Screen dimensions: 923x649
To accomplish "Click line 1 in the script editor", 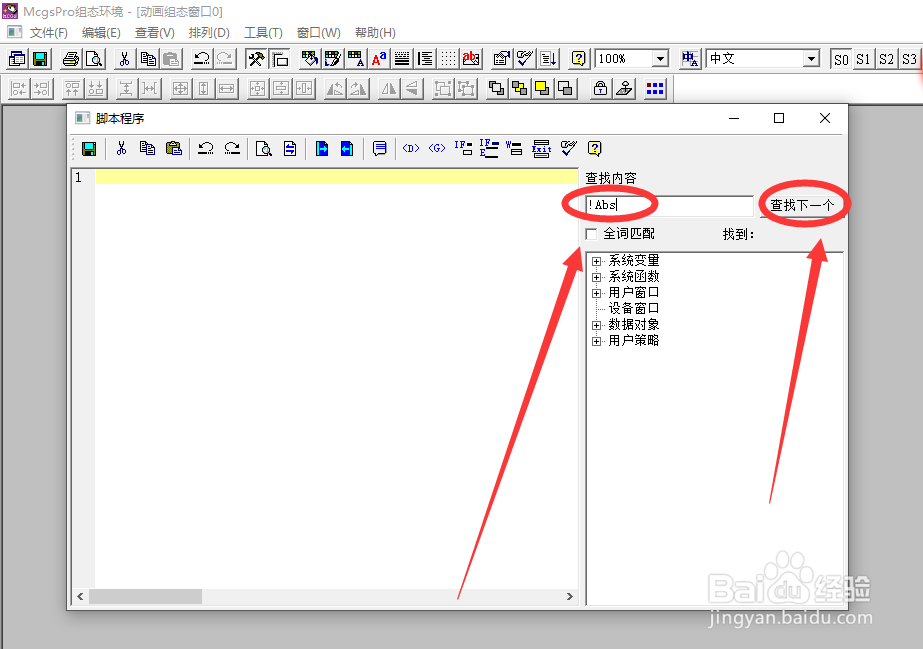I will [x=336, y=177].
